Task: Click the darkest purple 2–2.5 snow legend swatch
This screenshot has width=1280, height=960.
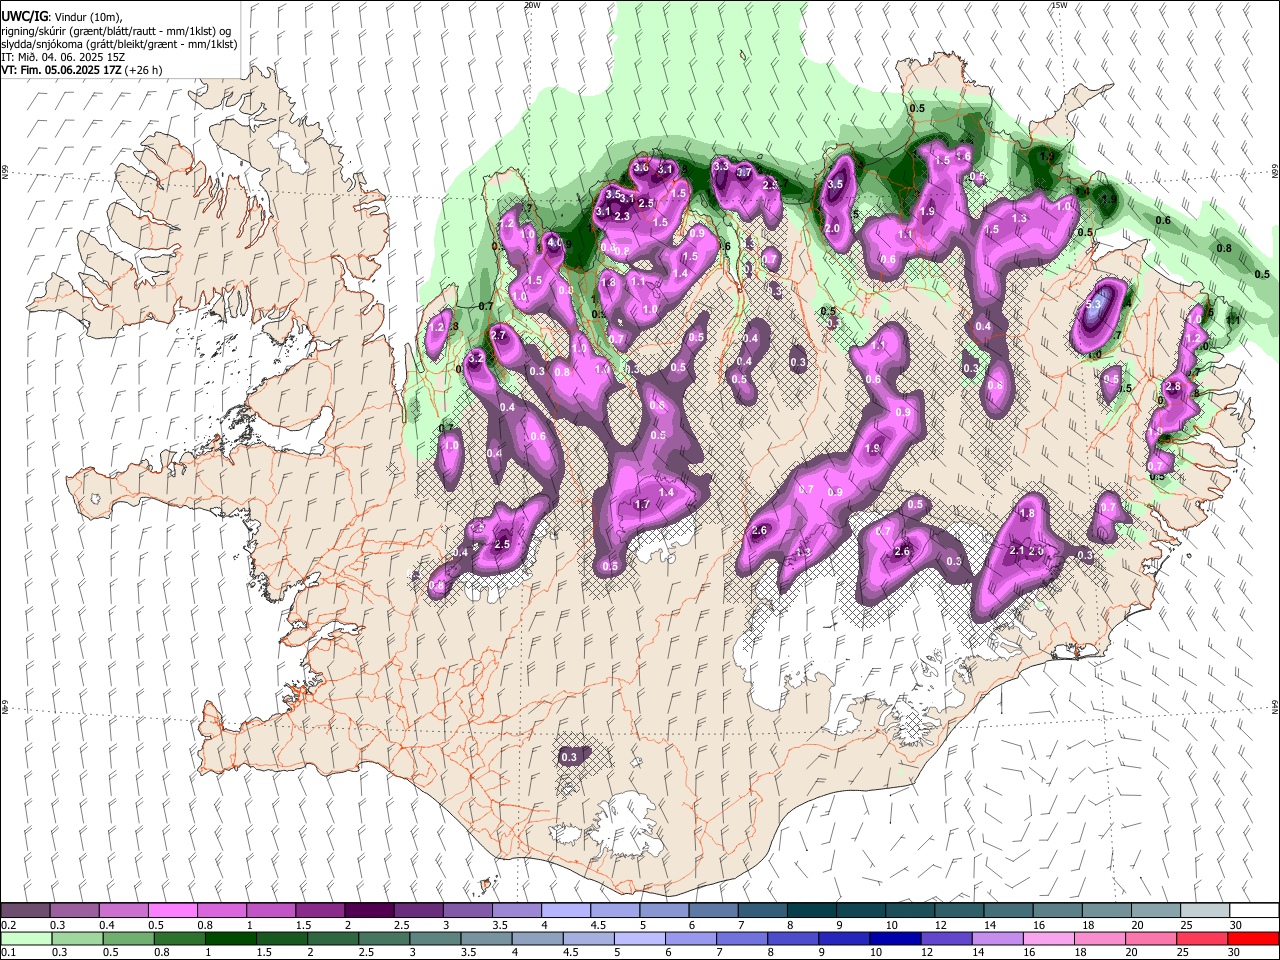Action: tap(369, 911)
